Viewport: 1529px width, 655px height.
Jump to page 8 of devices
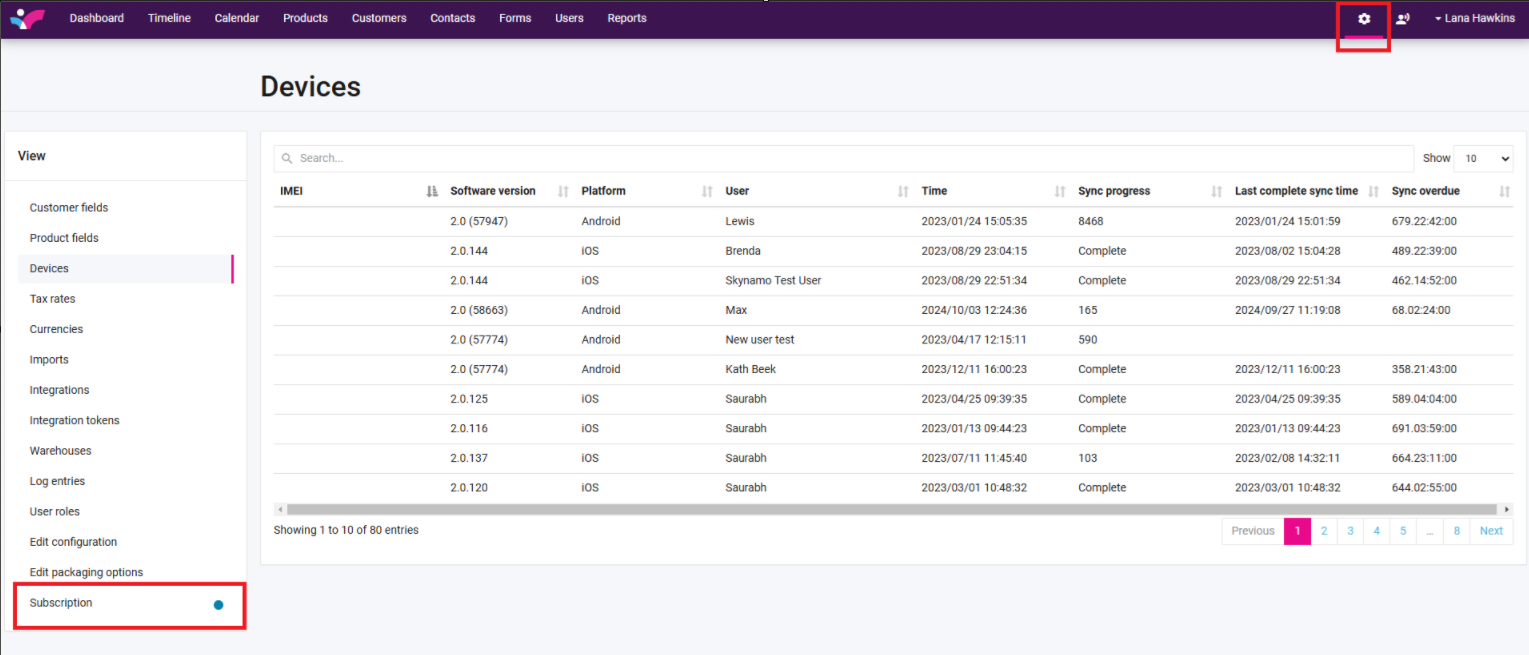tap(1457, 531)
